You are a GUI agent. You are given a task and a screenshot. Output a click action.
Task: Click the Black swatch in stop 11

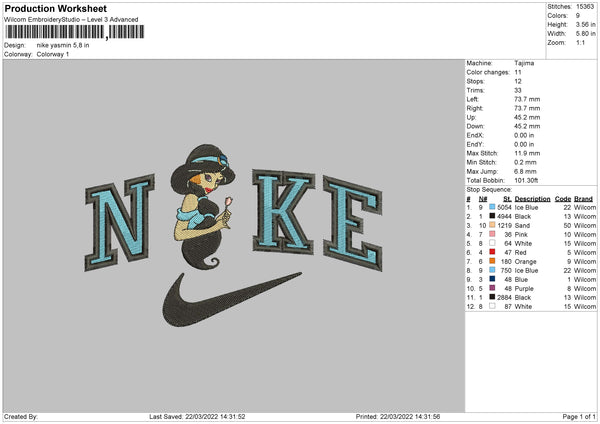492,297
